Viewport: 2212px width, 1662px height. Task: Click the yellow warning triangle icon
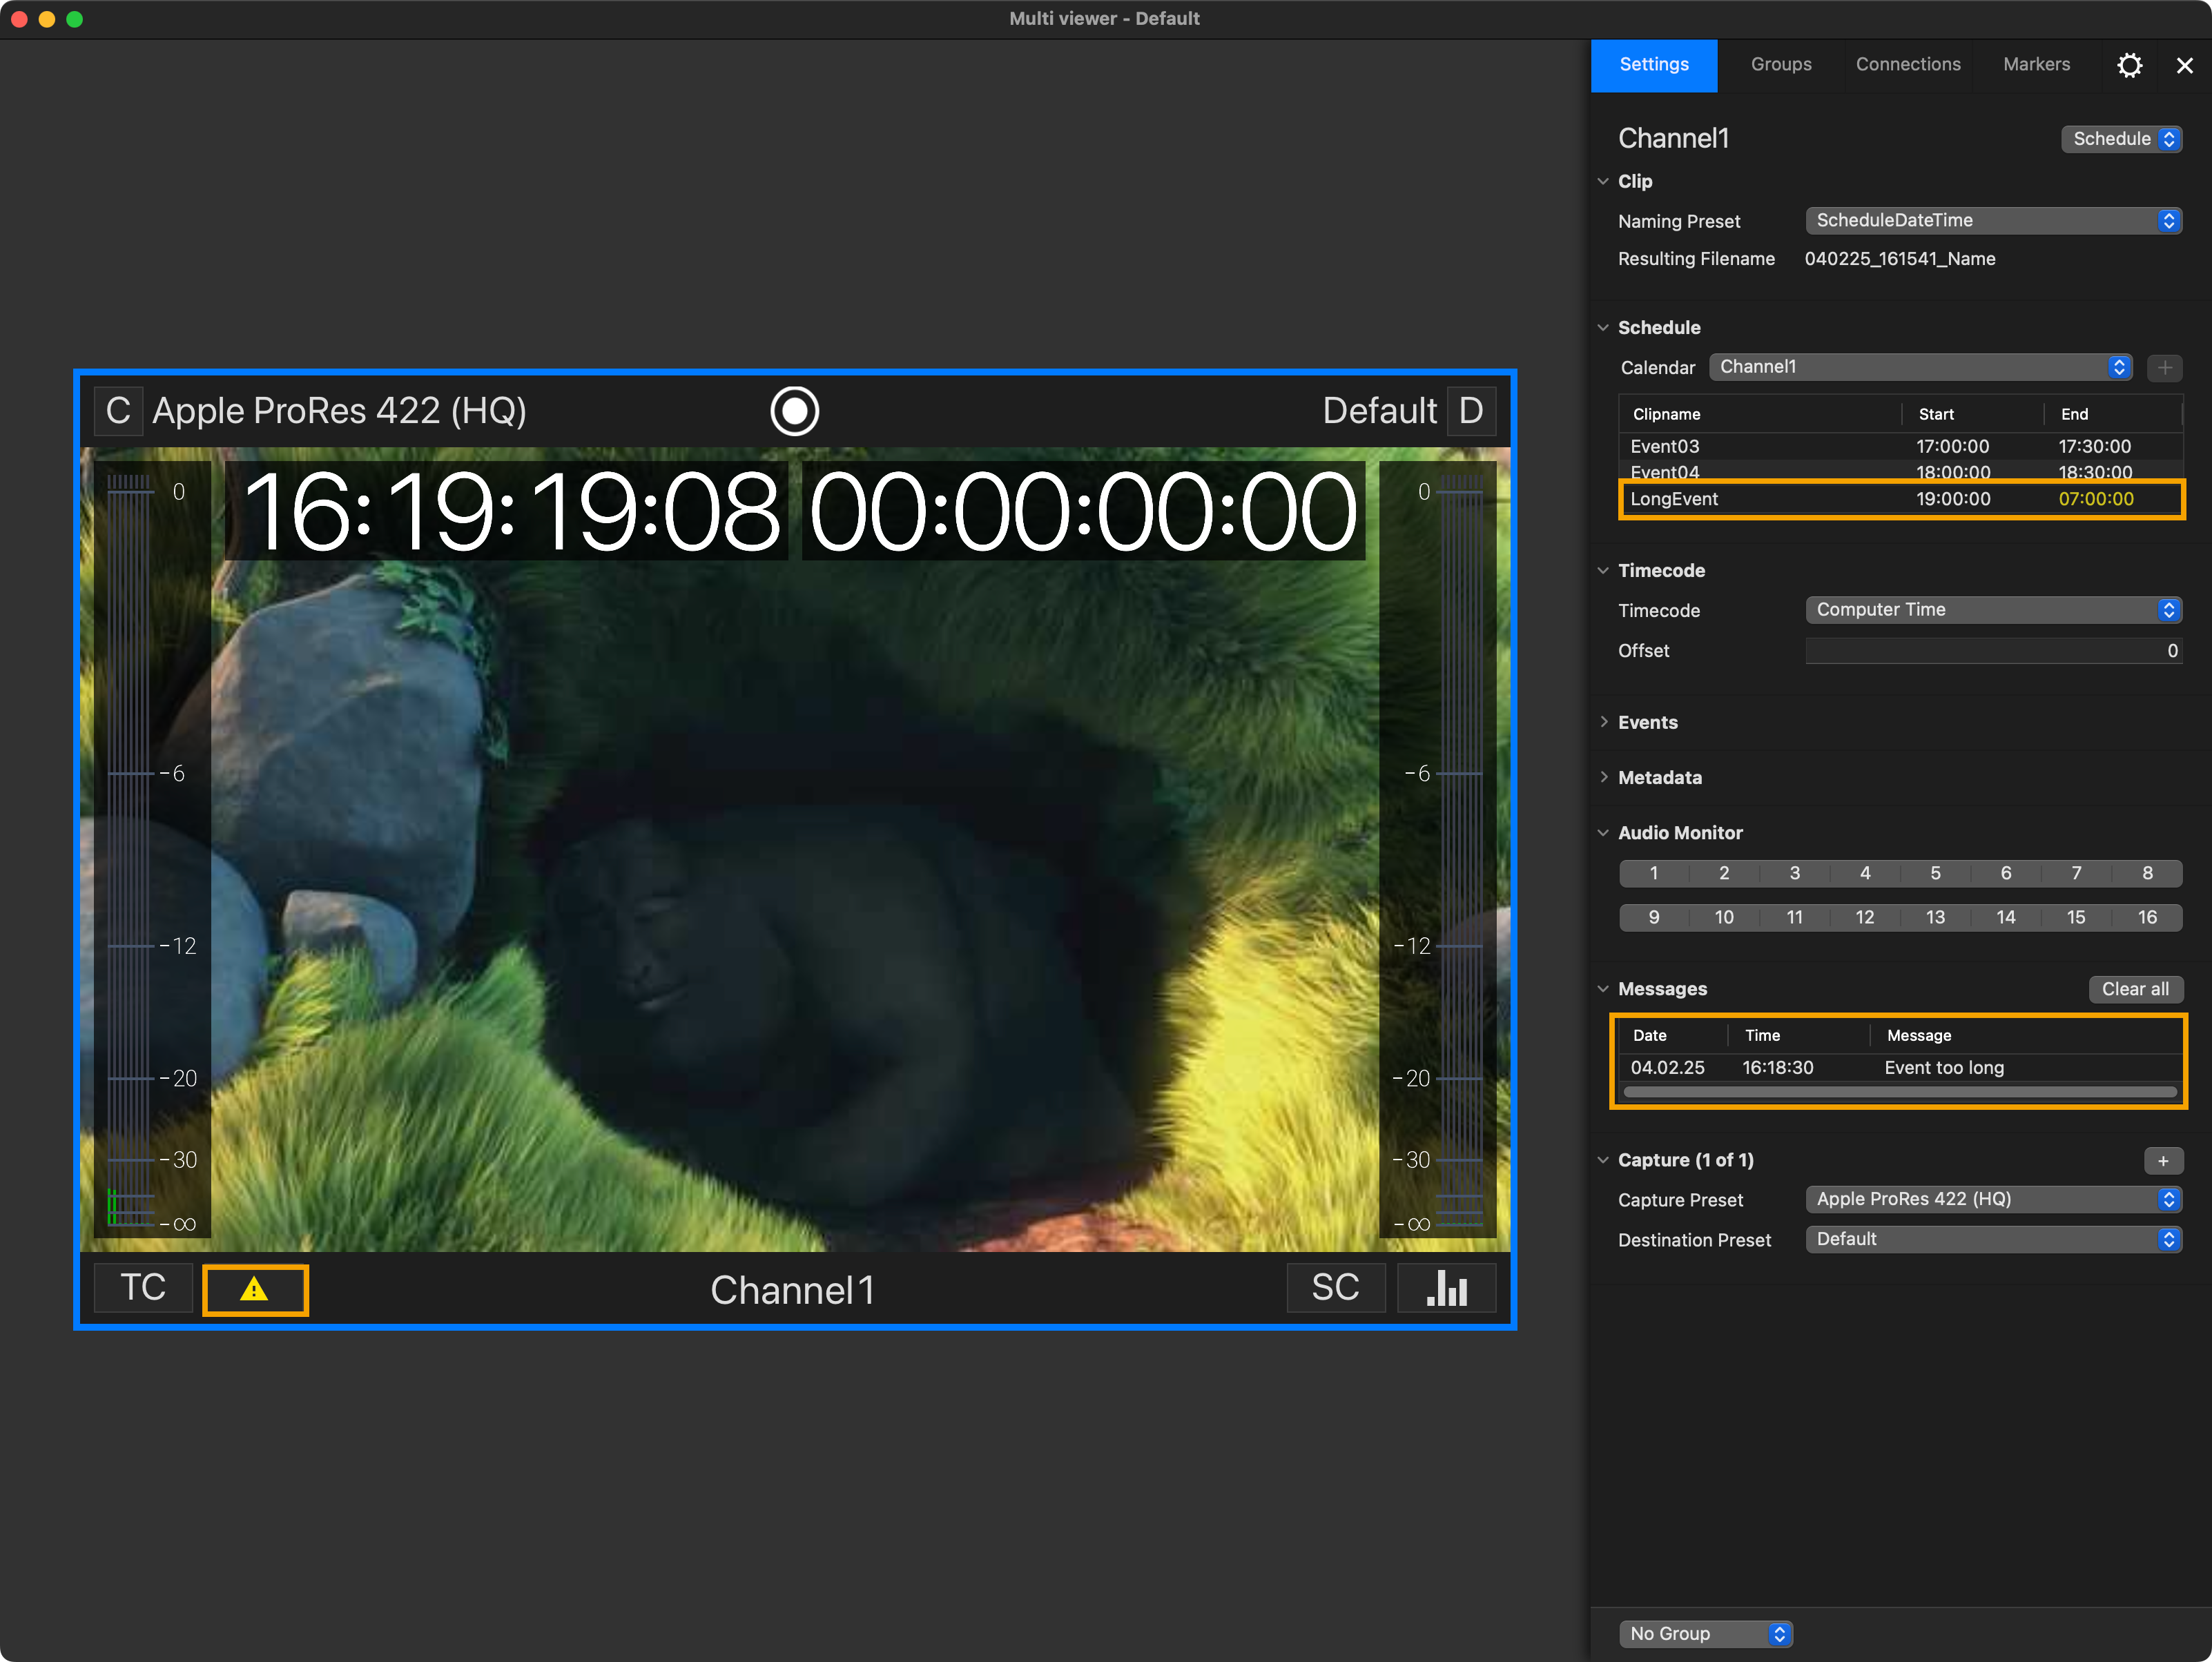coord(255,1289)
